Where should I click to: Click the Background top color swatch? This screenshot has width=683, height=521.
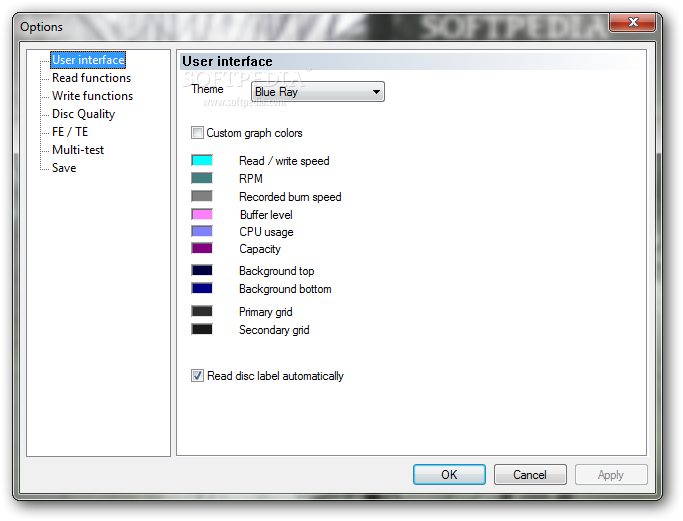pyautogui.click(x=202, y=271)
